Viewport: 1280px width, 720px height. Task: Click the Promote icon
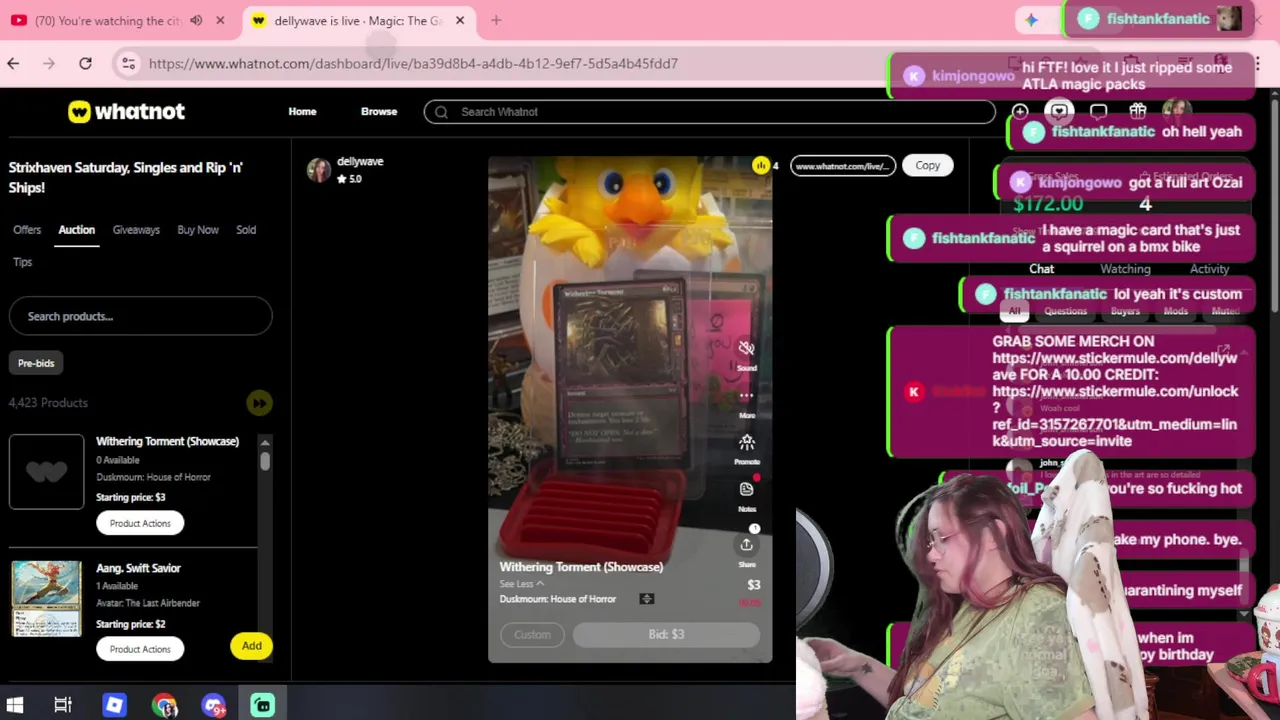coord(746,442)
